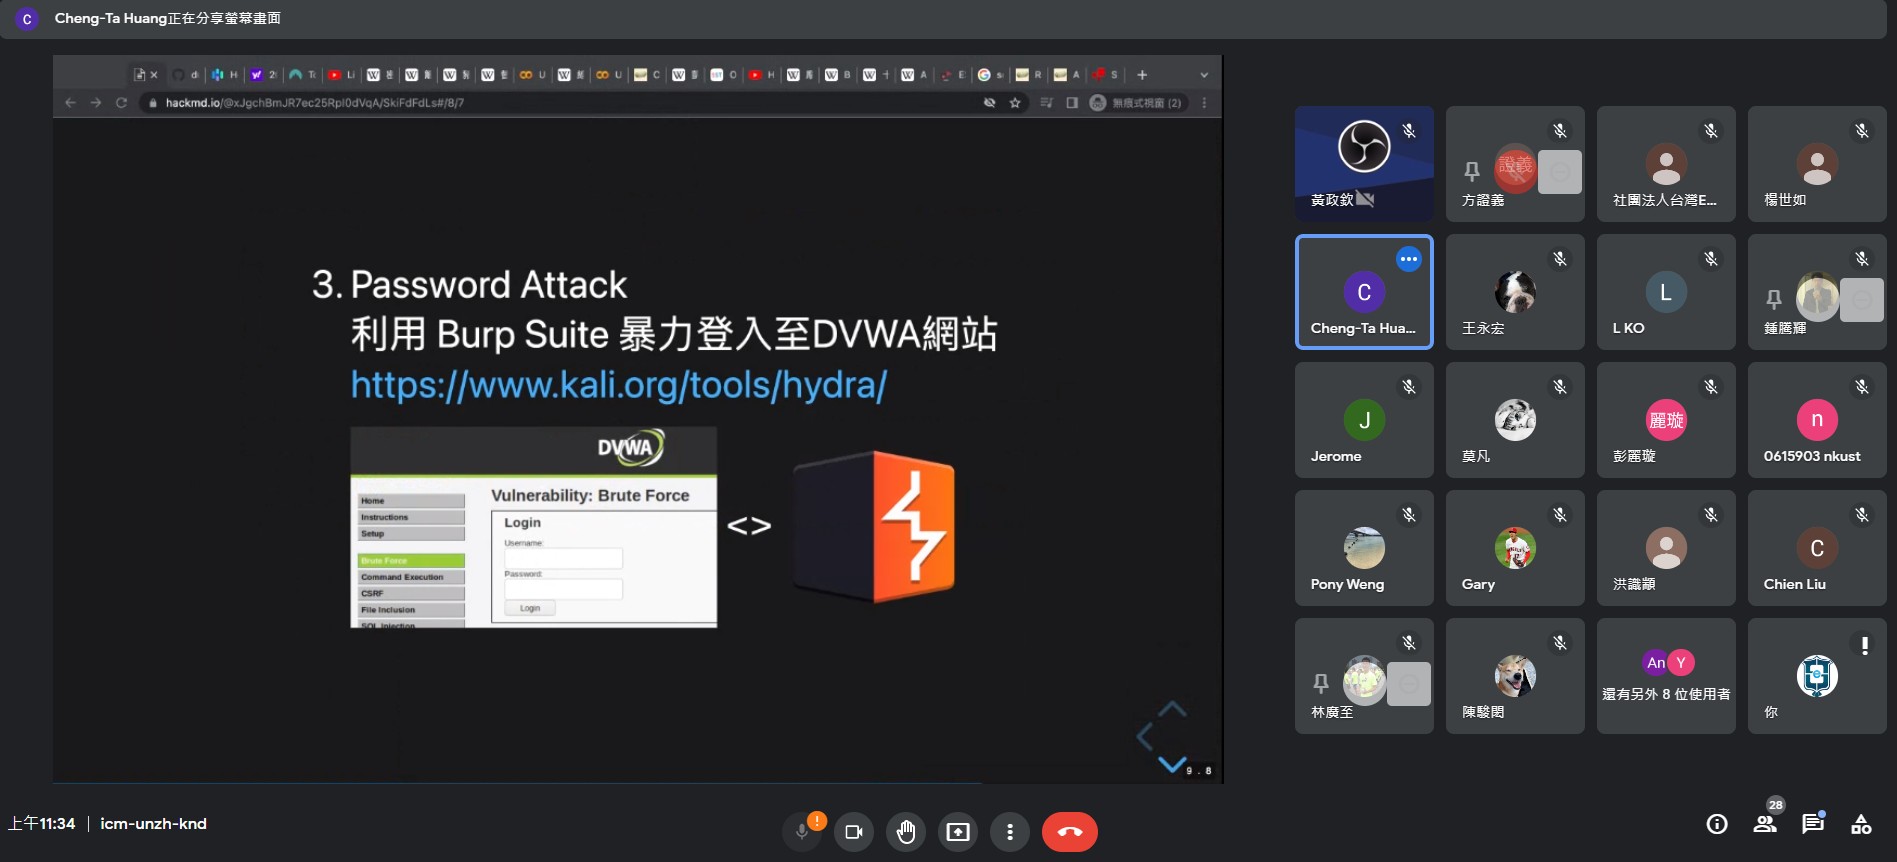Open a new browser tab plus
Viewport: 1897px width, 862px height.
1142,75
